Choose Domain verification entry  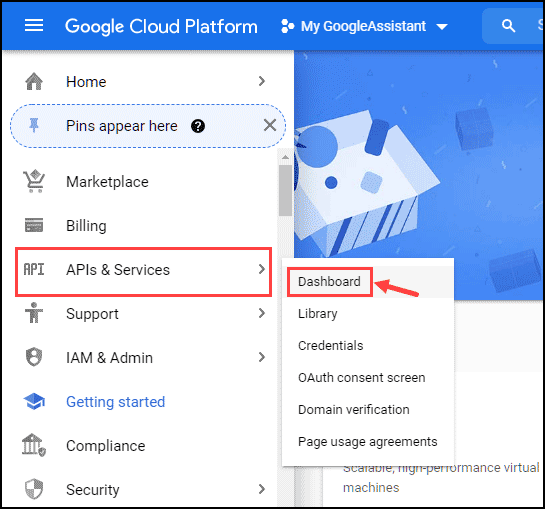click(x=368, y=410)
